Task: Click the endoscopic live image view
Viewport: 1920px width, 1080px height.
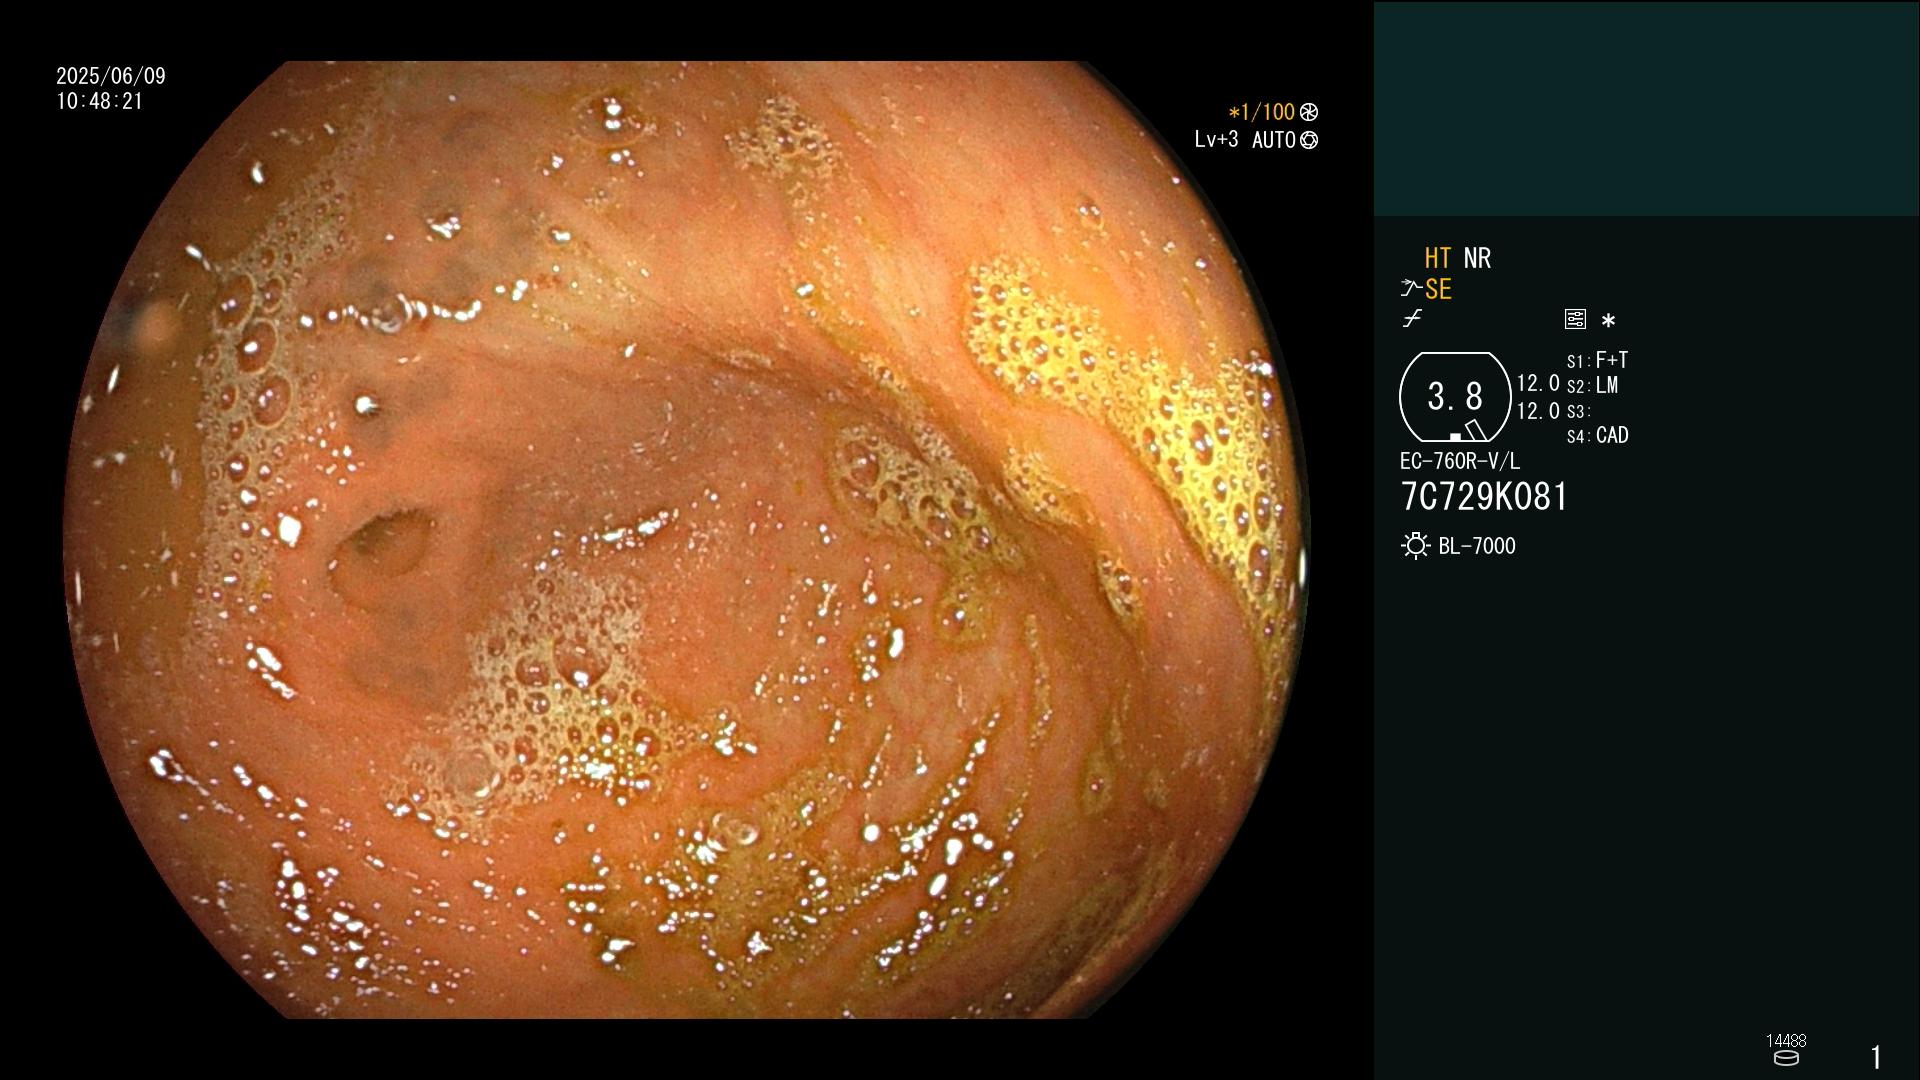Action: click(686, 540)
